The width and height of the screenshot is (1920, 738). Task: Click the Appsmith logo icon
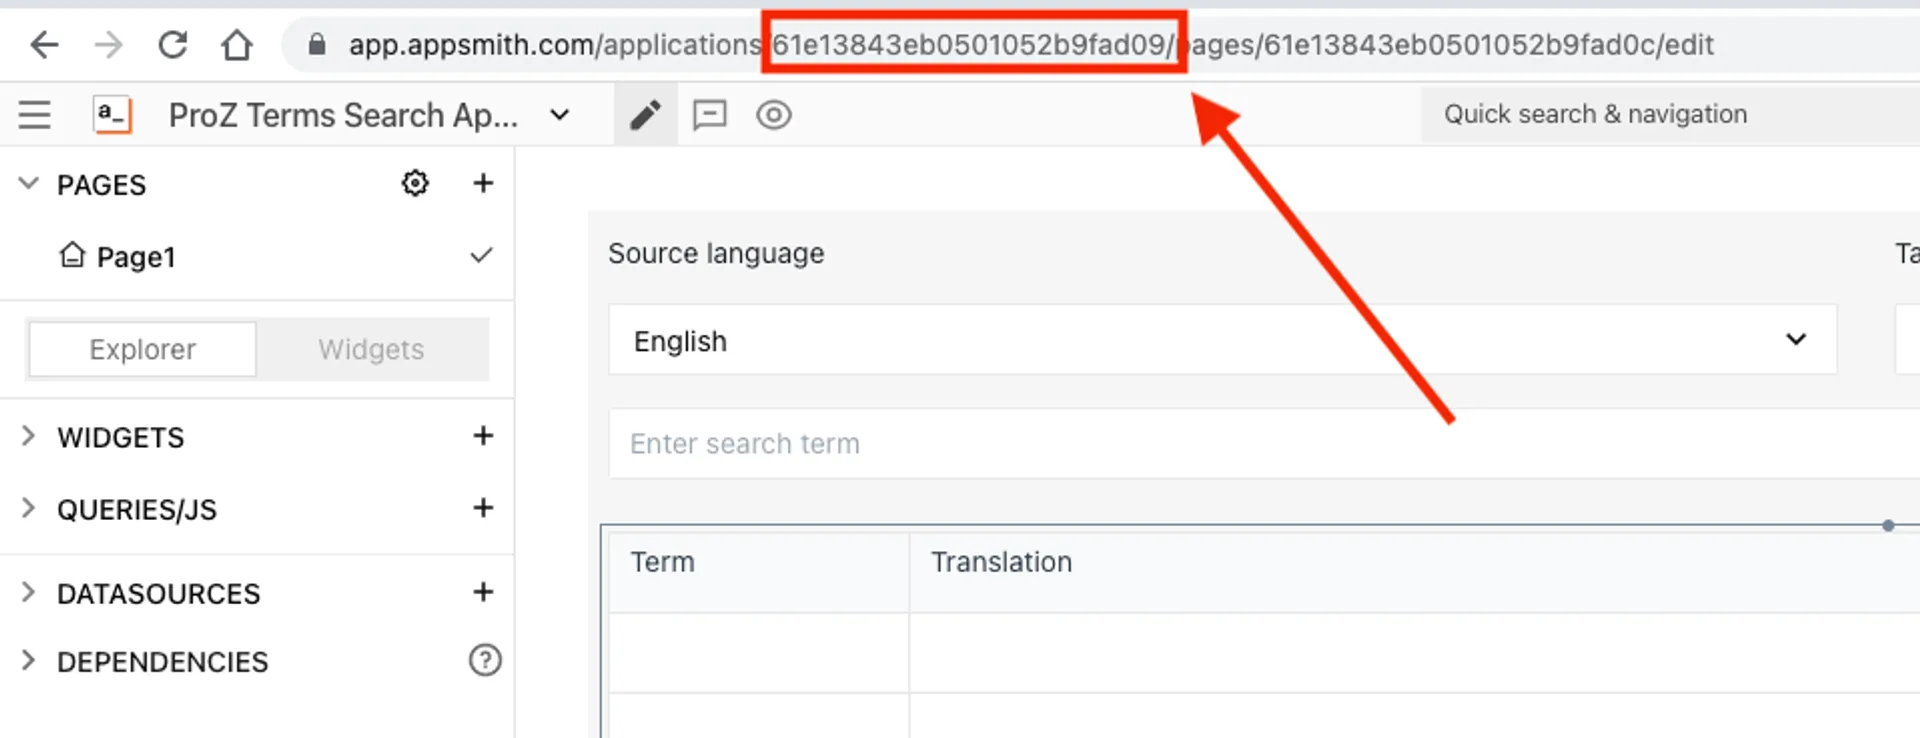[x=112, y=115]
